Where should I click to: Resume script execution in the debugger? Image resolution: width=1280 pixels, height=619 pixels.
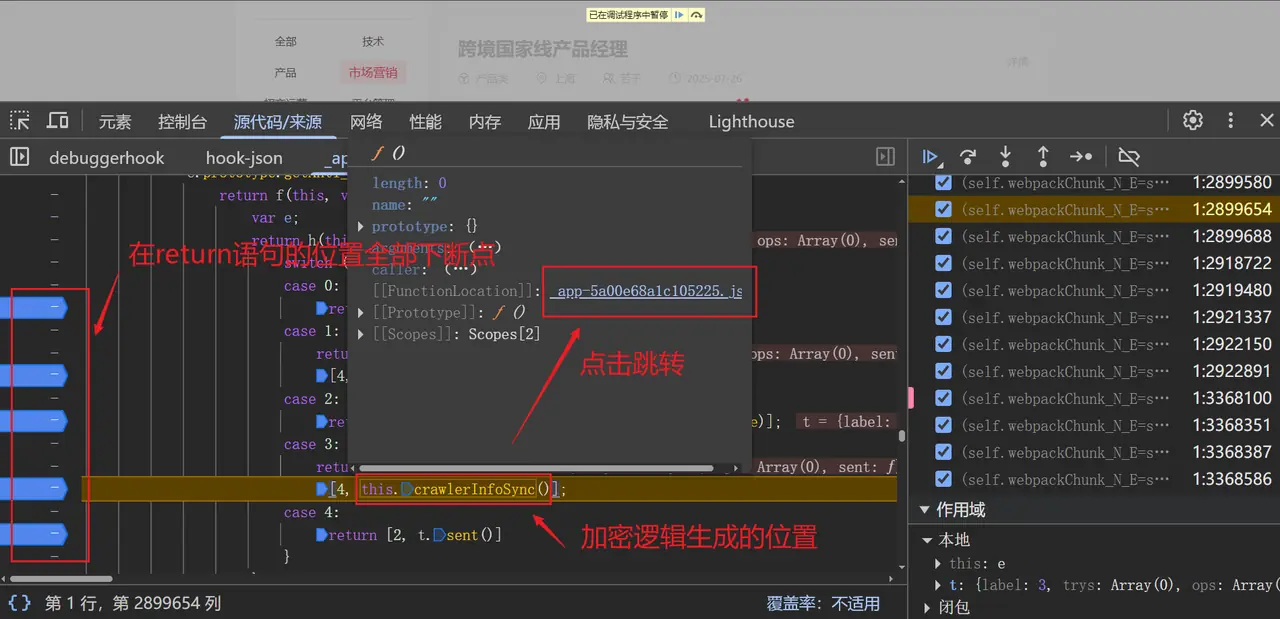click(x=930, y=157)
